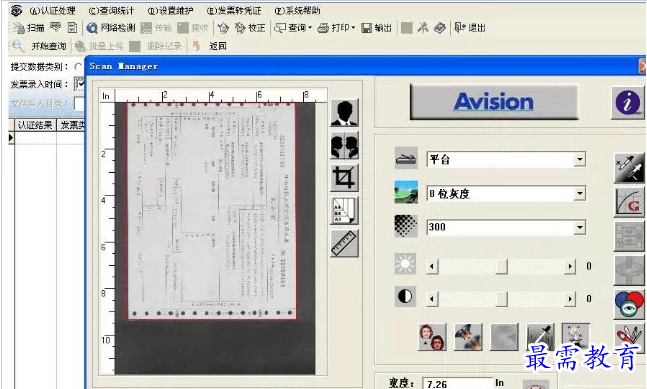Click the 开始查询 button
647x389 pixels.
click(40, 46)
